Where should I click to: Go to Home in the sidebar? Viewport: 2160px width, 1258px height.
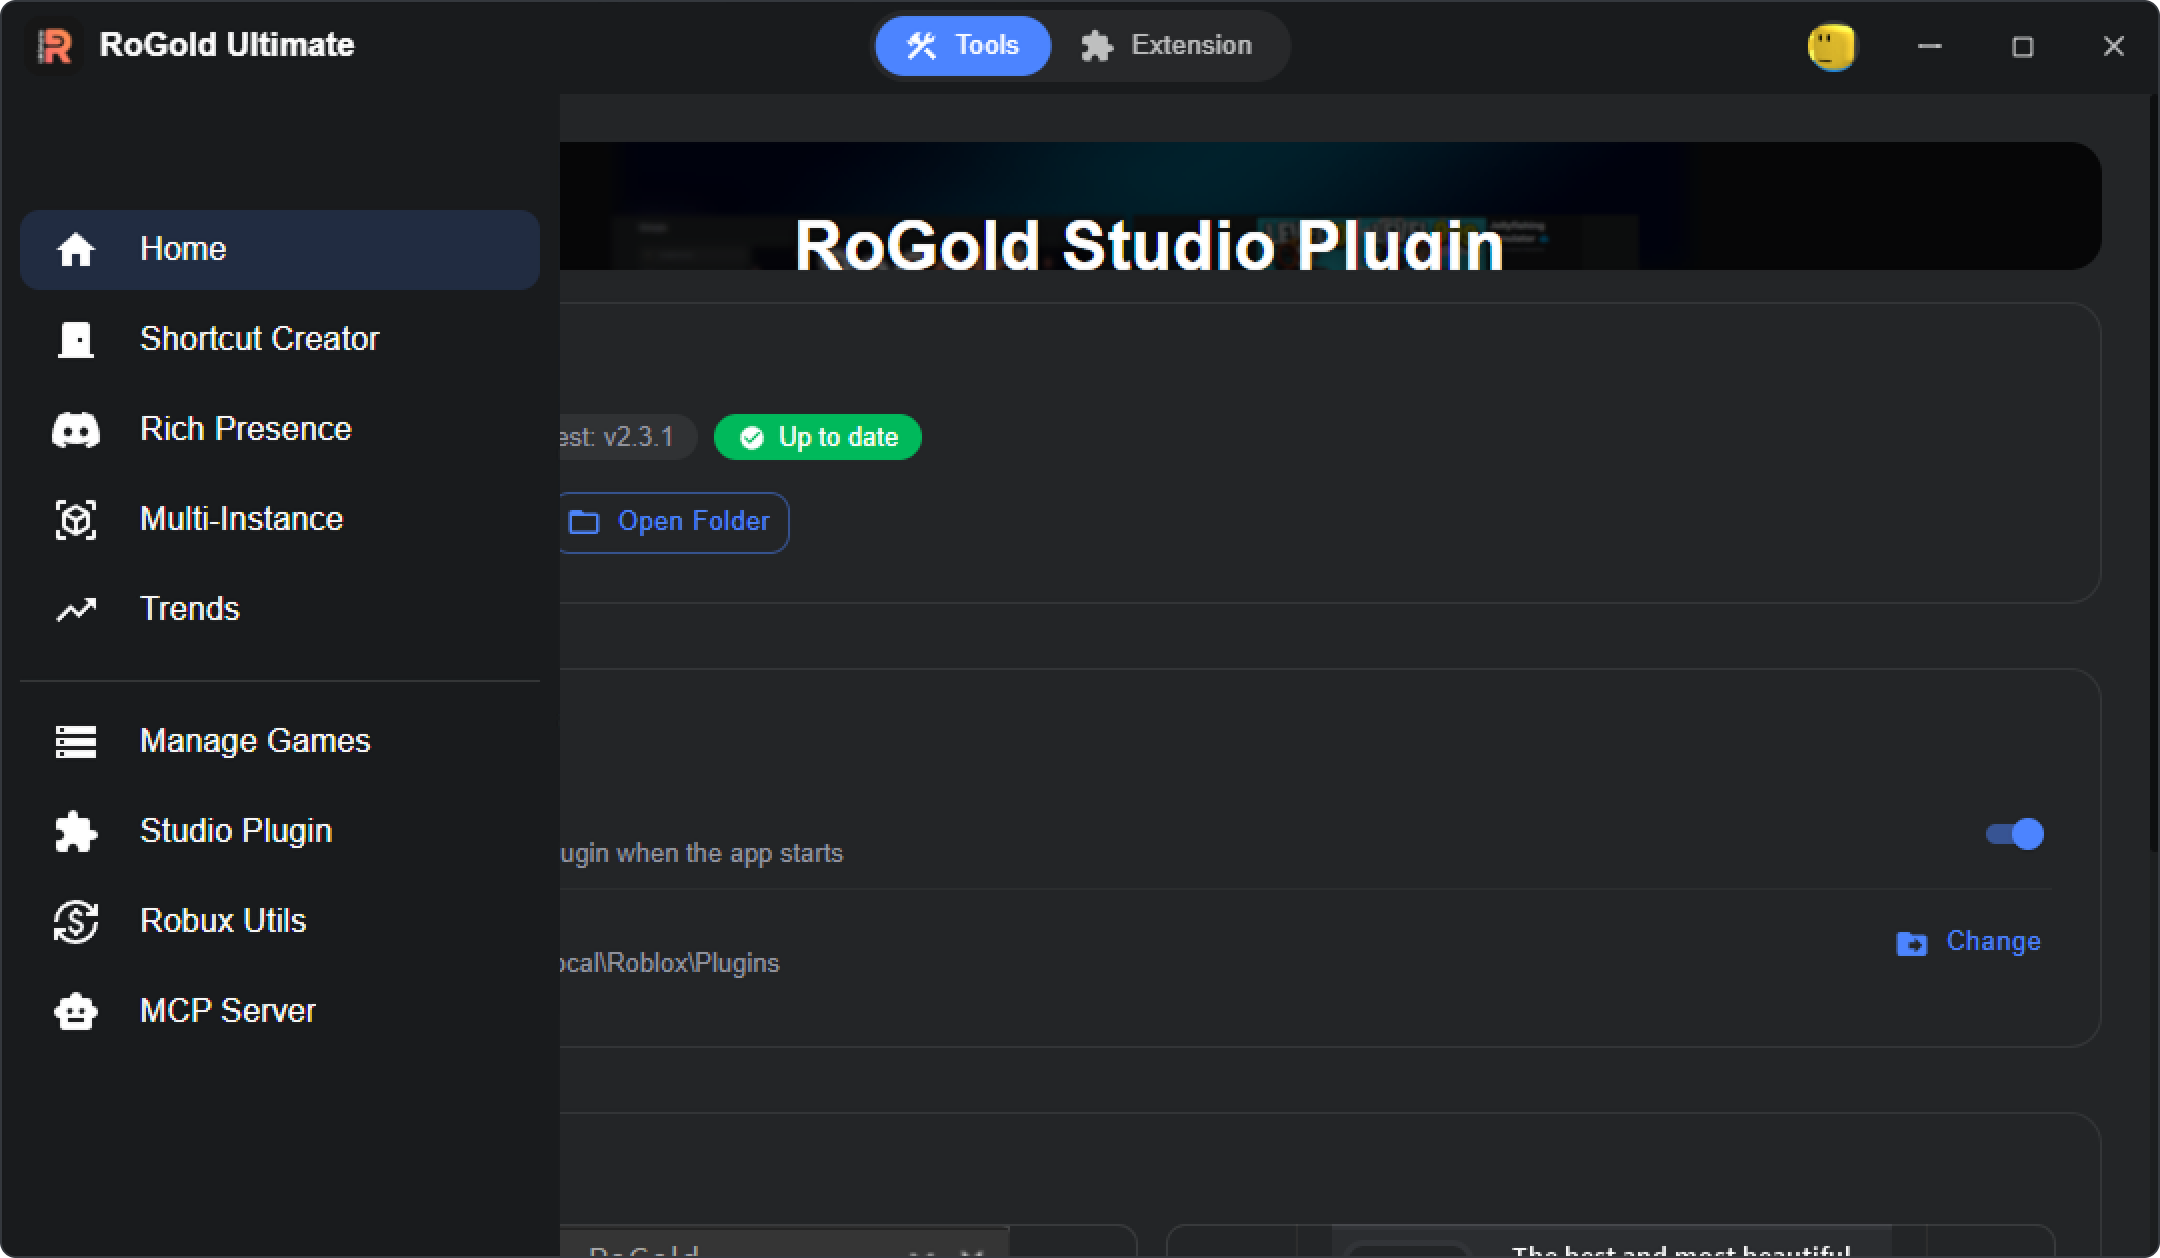[x=280, y=250]
